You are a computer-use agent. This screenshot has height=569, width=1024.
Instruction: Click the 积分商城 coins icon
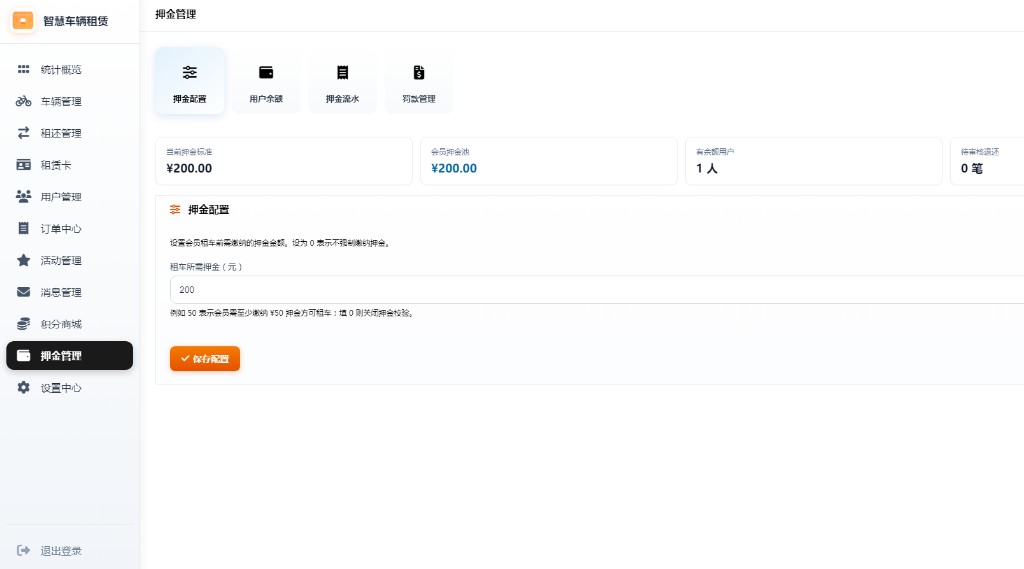[x=24, y=324]
